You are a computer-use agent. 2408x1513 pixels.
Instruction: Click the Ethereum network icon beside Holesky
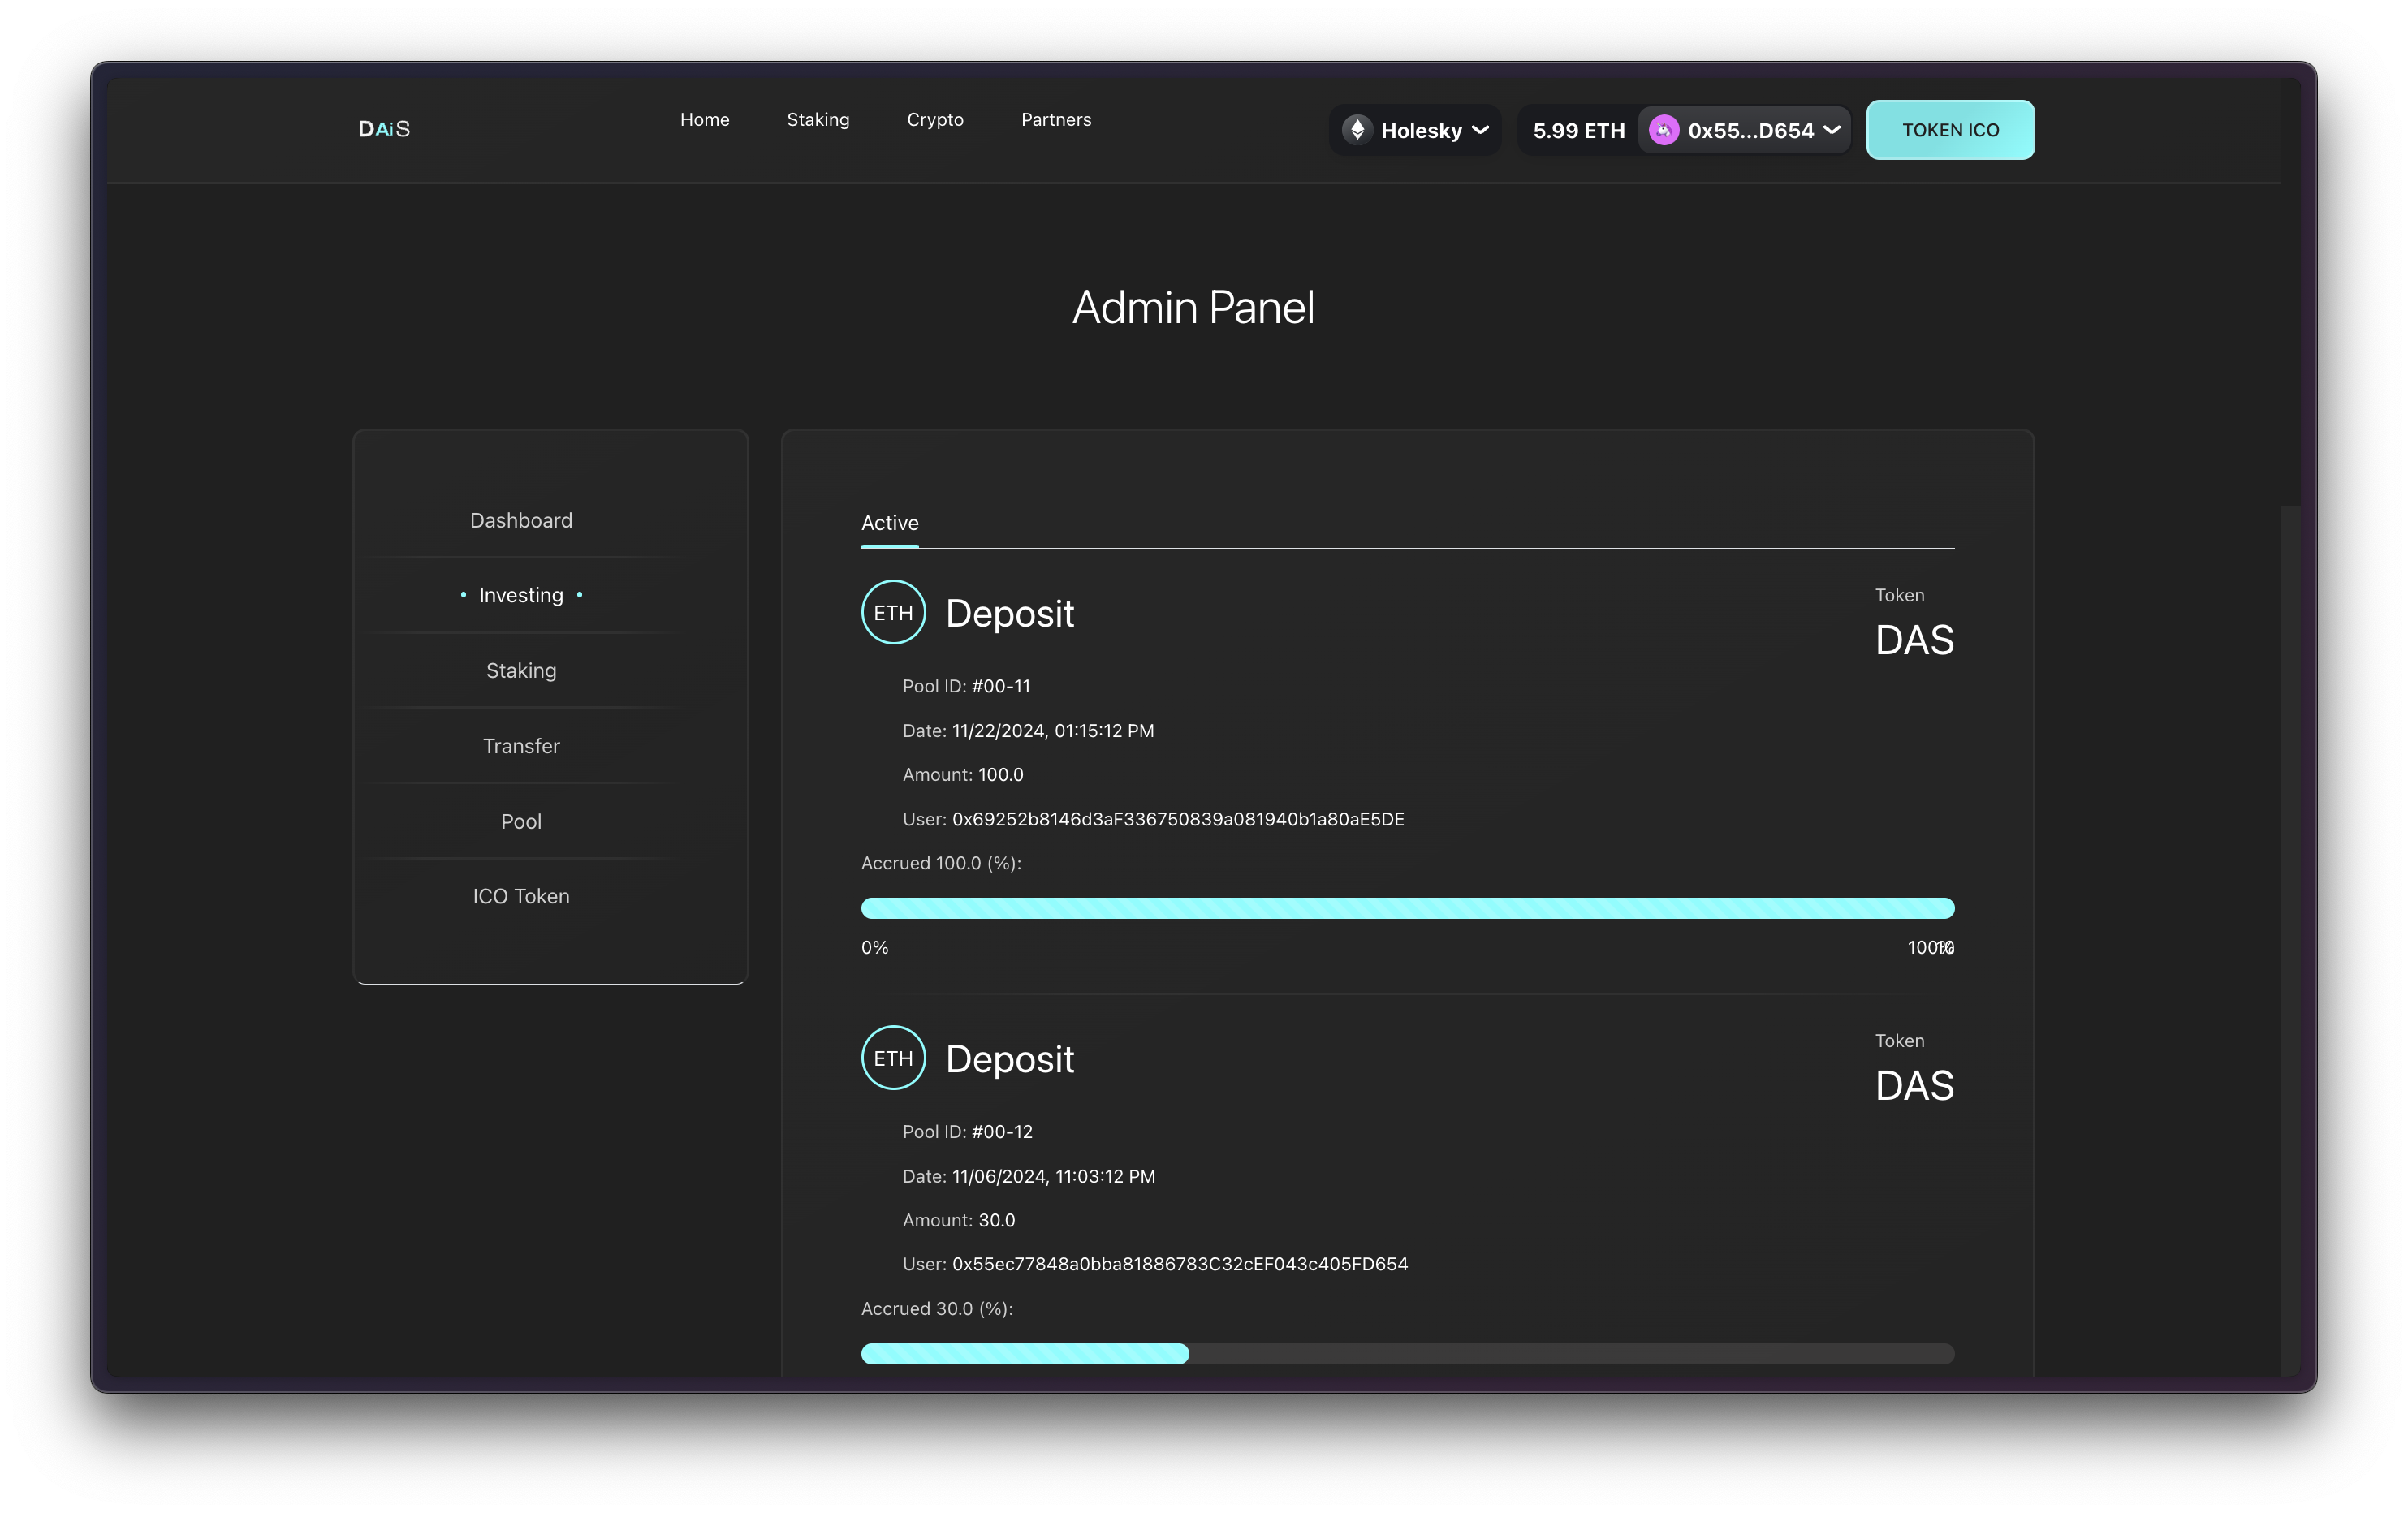(x=1357, y=130)
